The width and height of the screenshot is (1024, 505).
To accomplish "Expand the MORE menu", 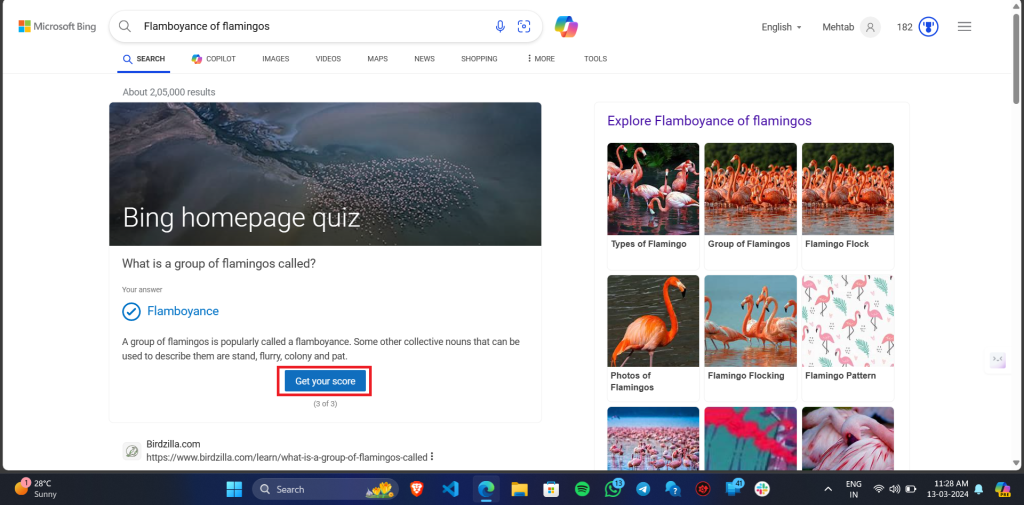I will coord(540,59).
